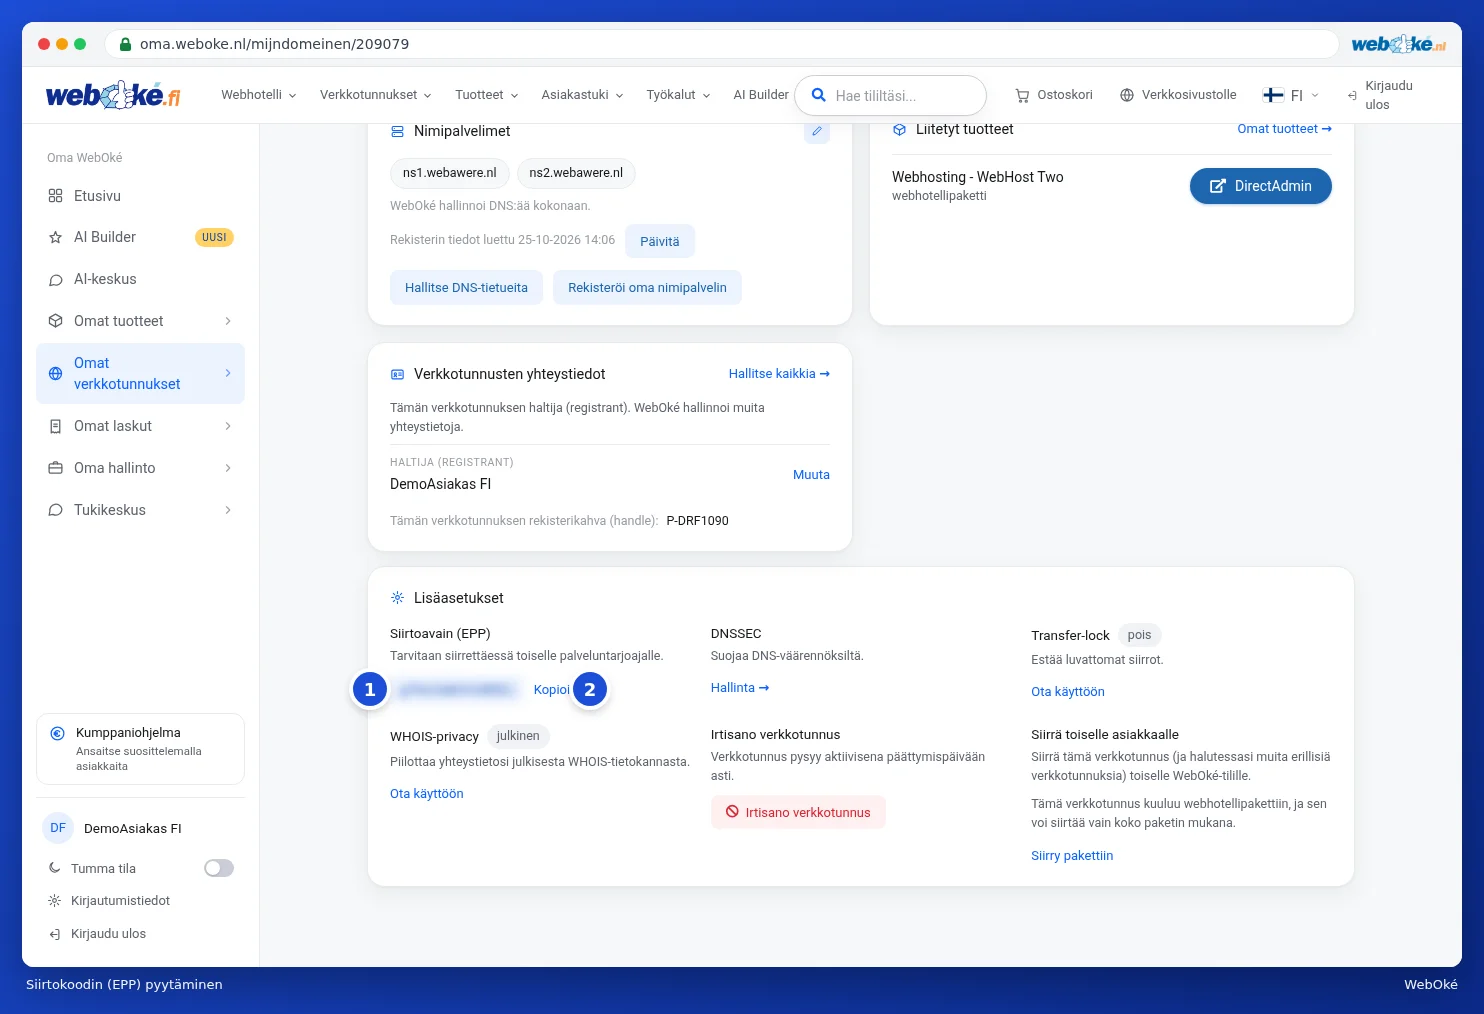Click the Omat laskut invoice icon
This screenshot has height=1014, width=1484.
point(56,426)
